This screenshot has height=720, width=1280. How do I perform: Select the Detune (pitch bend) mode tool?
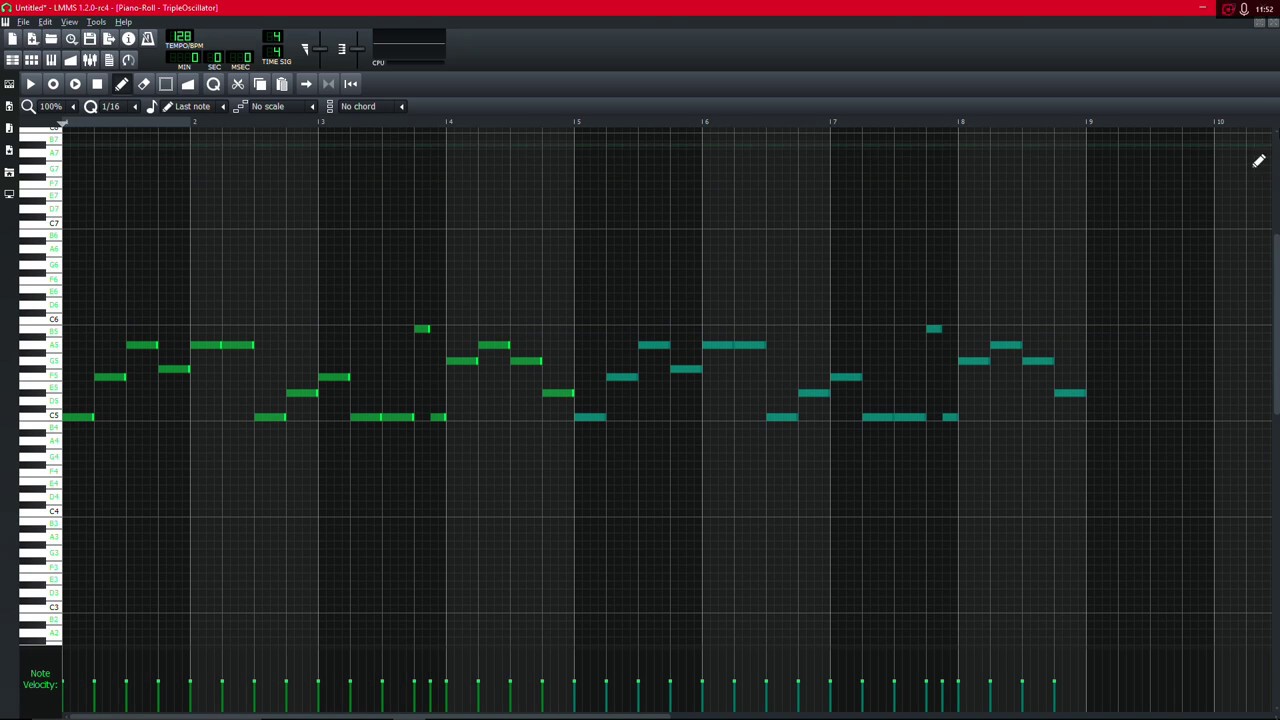[x=188, y=84]
